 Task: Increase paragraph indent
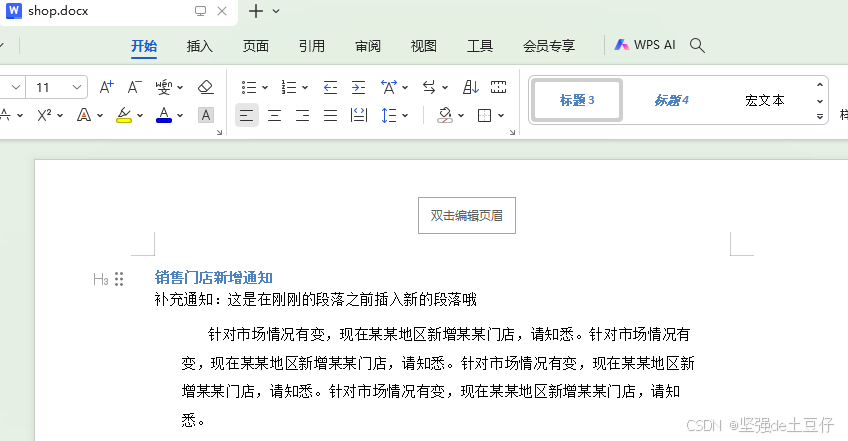[x=358, y=87]
